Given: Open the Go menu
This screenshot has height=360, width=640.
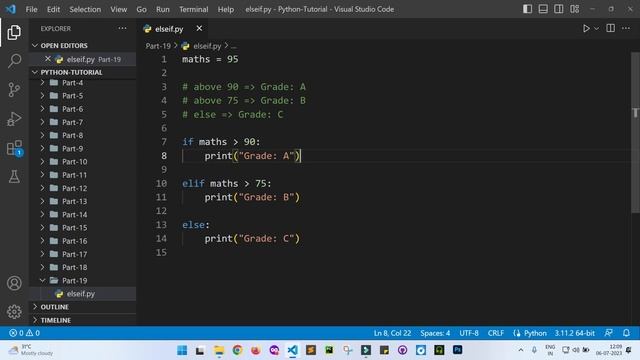Looking at the screenshot, I should [x=141, y=9].
